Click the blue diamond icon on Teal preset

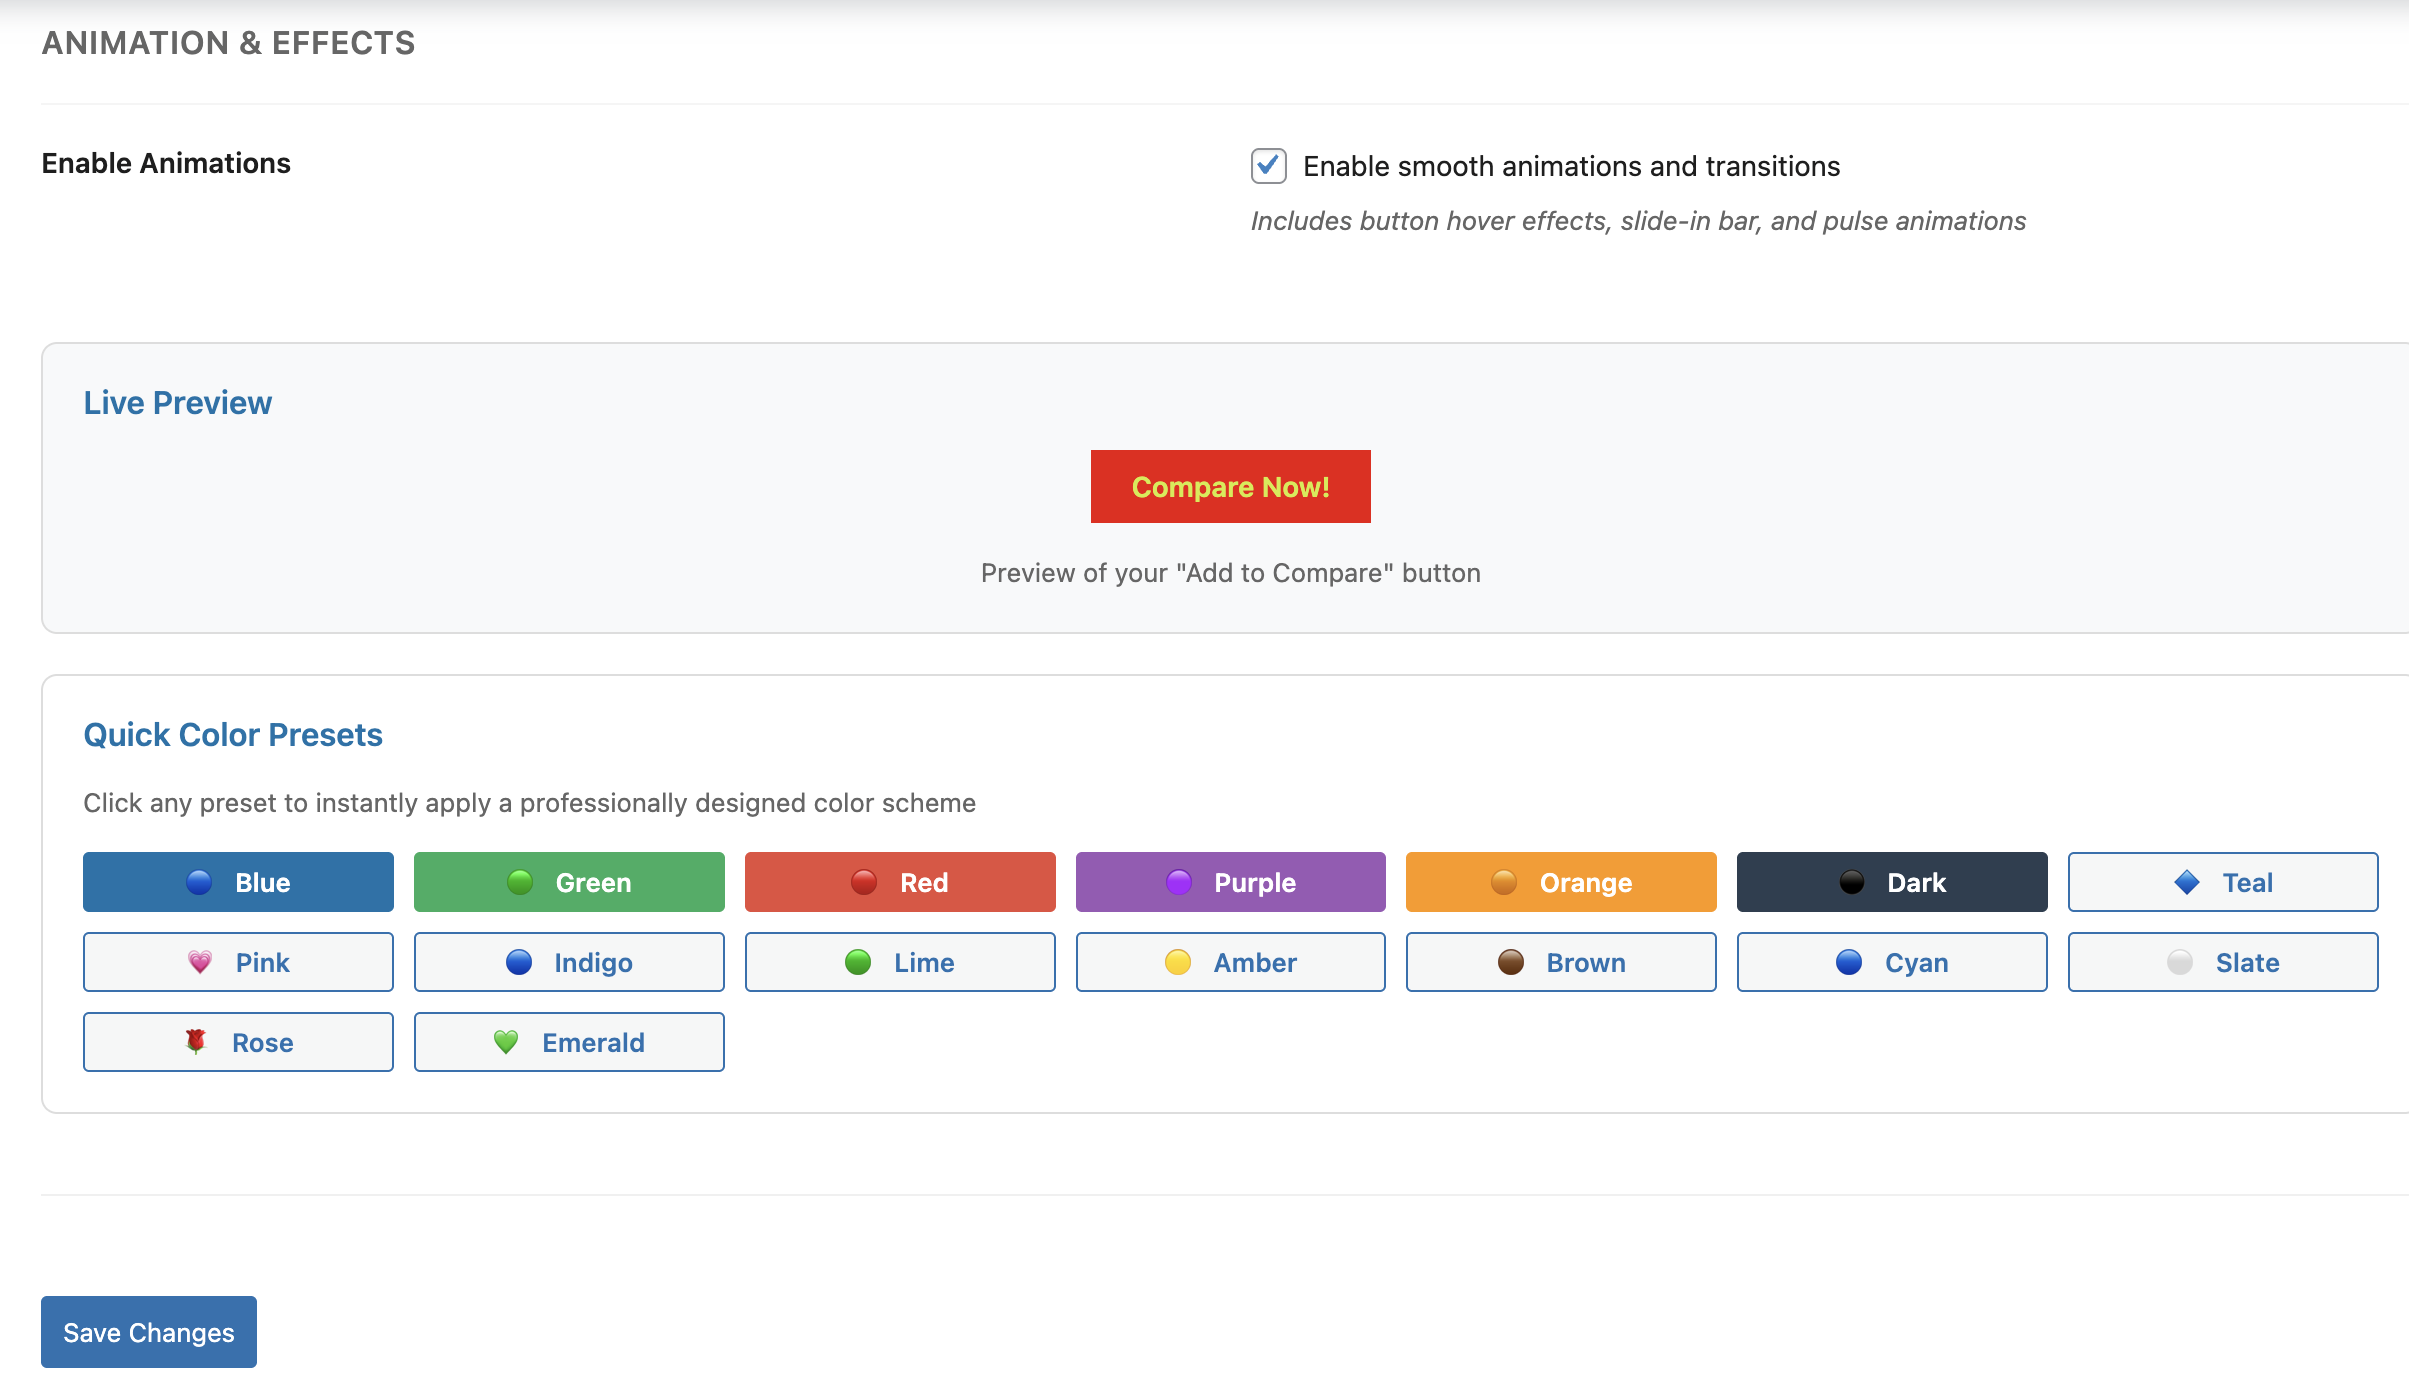pos(2187,882)
